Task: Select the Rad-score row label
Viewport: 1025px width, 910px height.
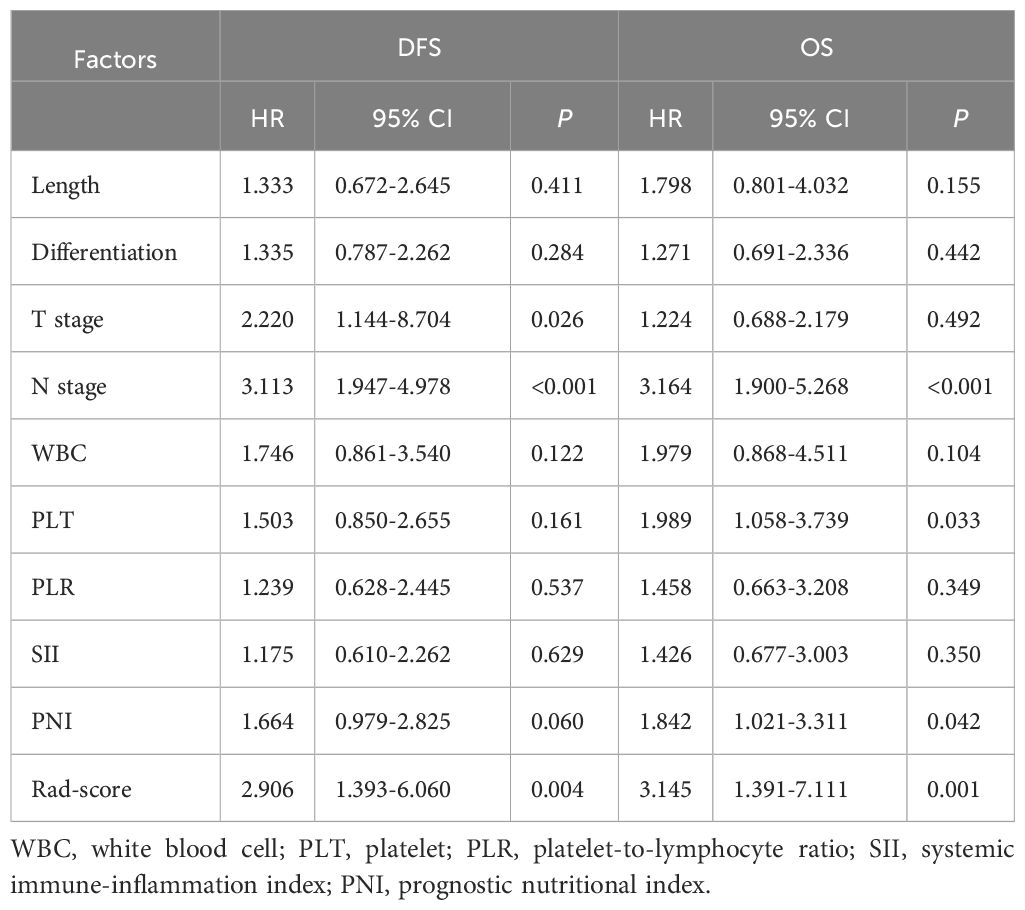Action: pos(81,789)
